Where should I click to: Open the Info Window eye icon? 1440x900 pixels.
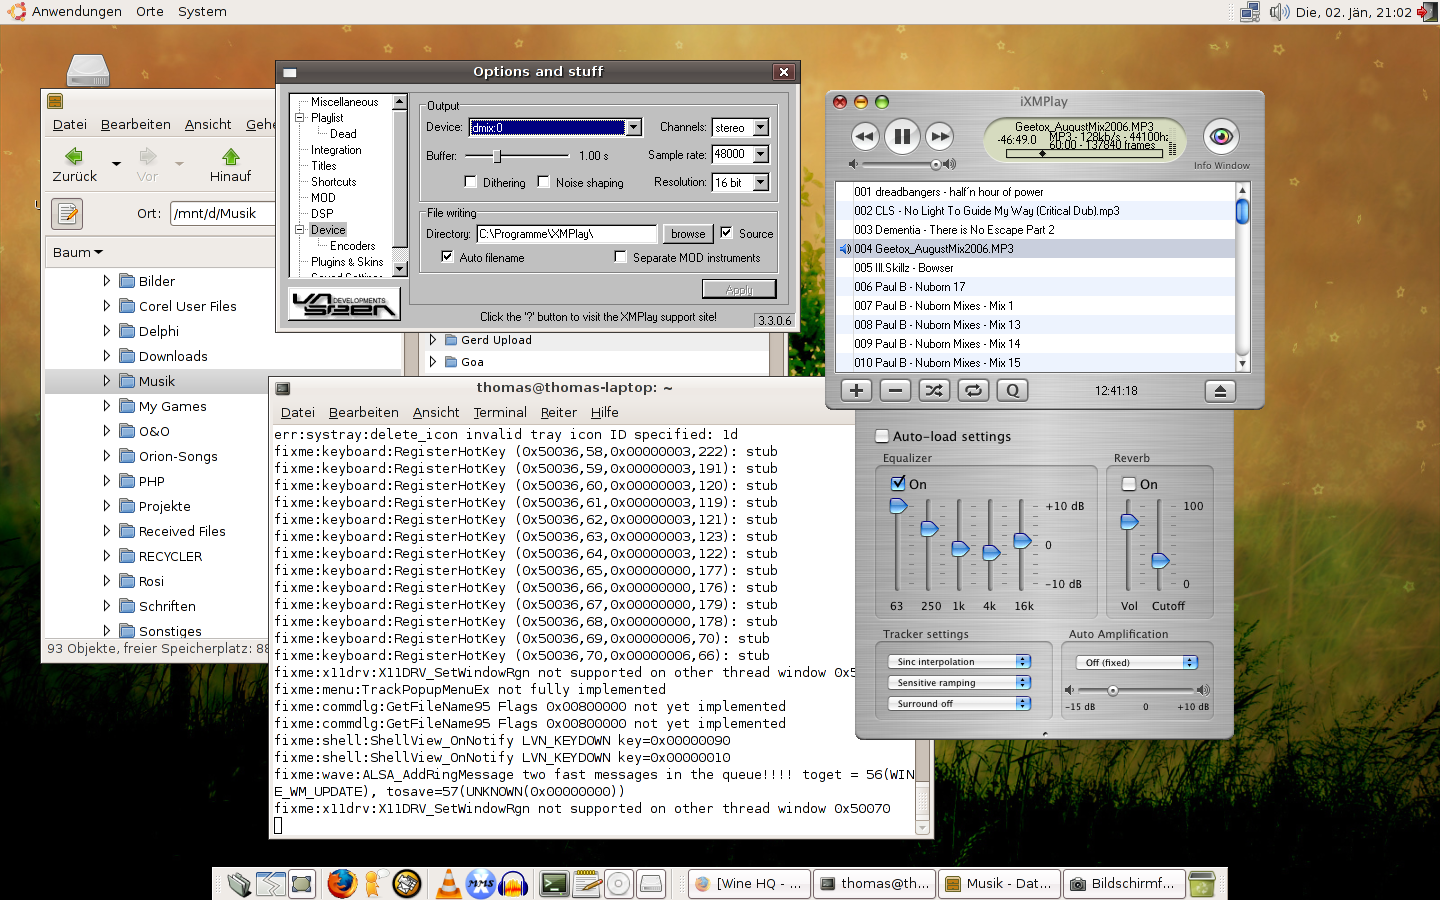coord(1220,136)
